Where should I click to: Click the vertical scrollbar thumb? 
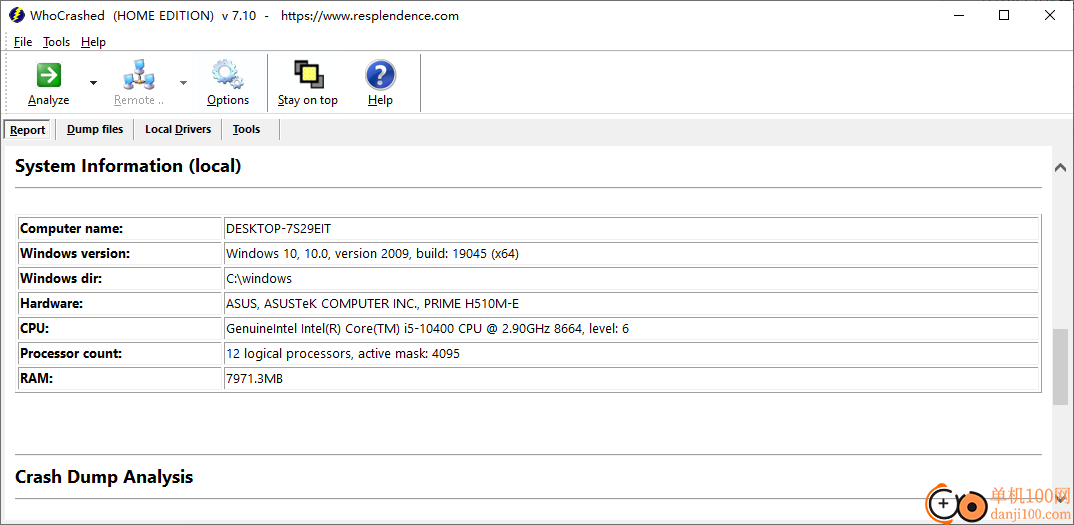1060,367
